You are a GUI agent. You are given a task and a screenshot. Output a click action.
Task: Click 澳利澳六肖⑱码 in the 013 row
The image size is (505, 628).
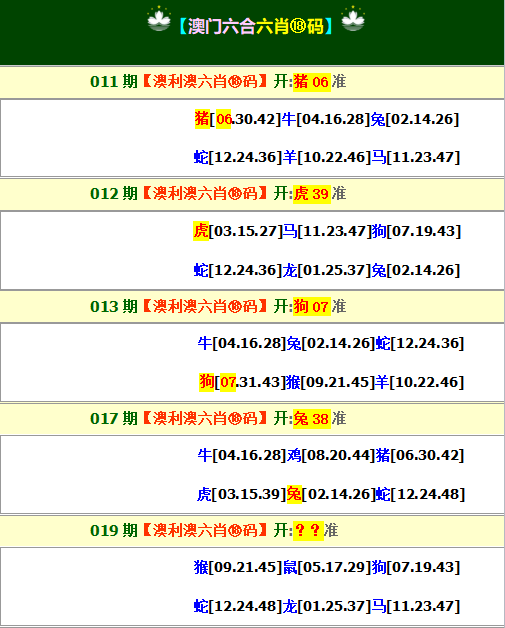(205, 306)
